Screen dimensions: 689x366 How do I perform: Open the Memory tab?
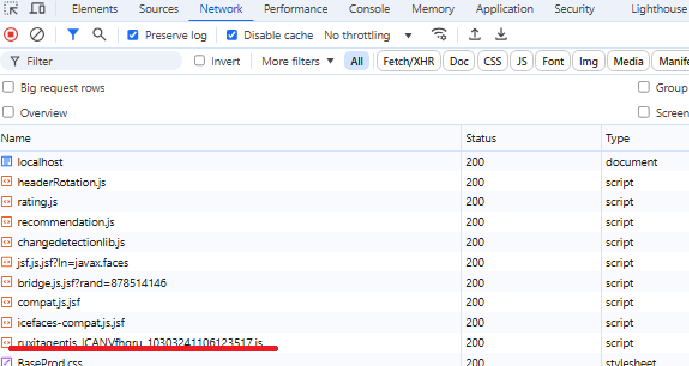coord(433,9)
